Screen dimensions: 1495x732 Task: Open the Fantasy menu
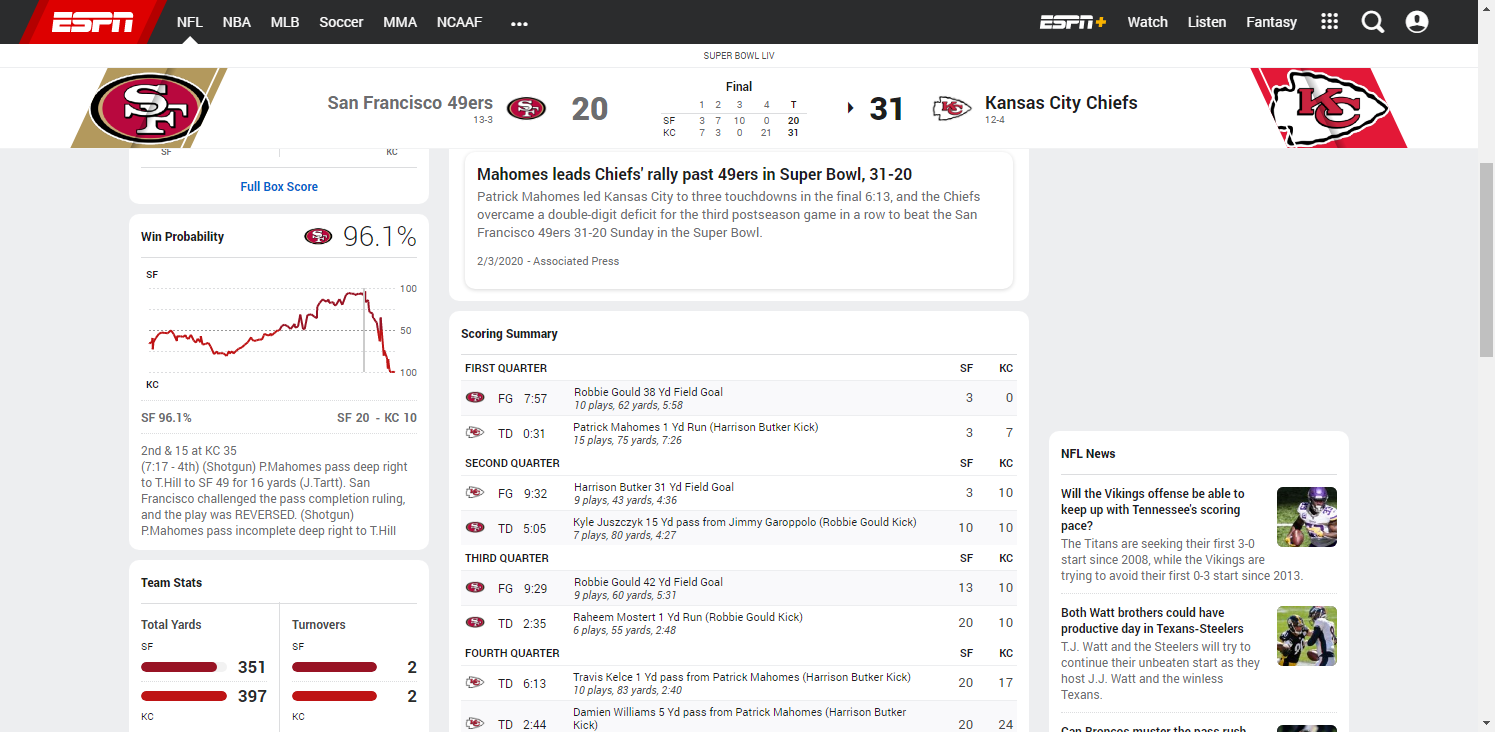[x=1271, y=22]
